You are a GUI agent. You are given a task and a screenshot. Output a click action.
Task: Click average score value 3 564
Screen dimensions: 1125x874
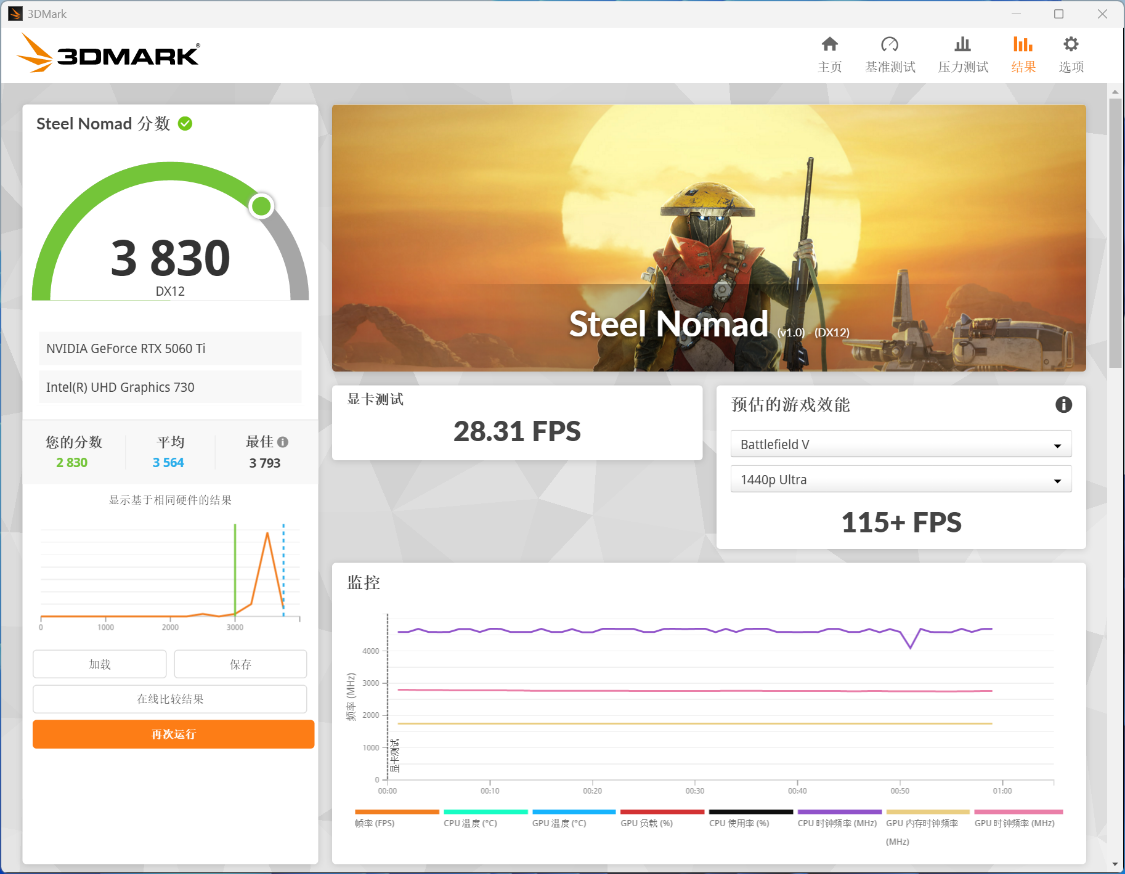coord(168,463)
